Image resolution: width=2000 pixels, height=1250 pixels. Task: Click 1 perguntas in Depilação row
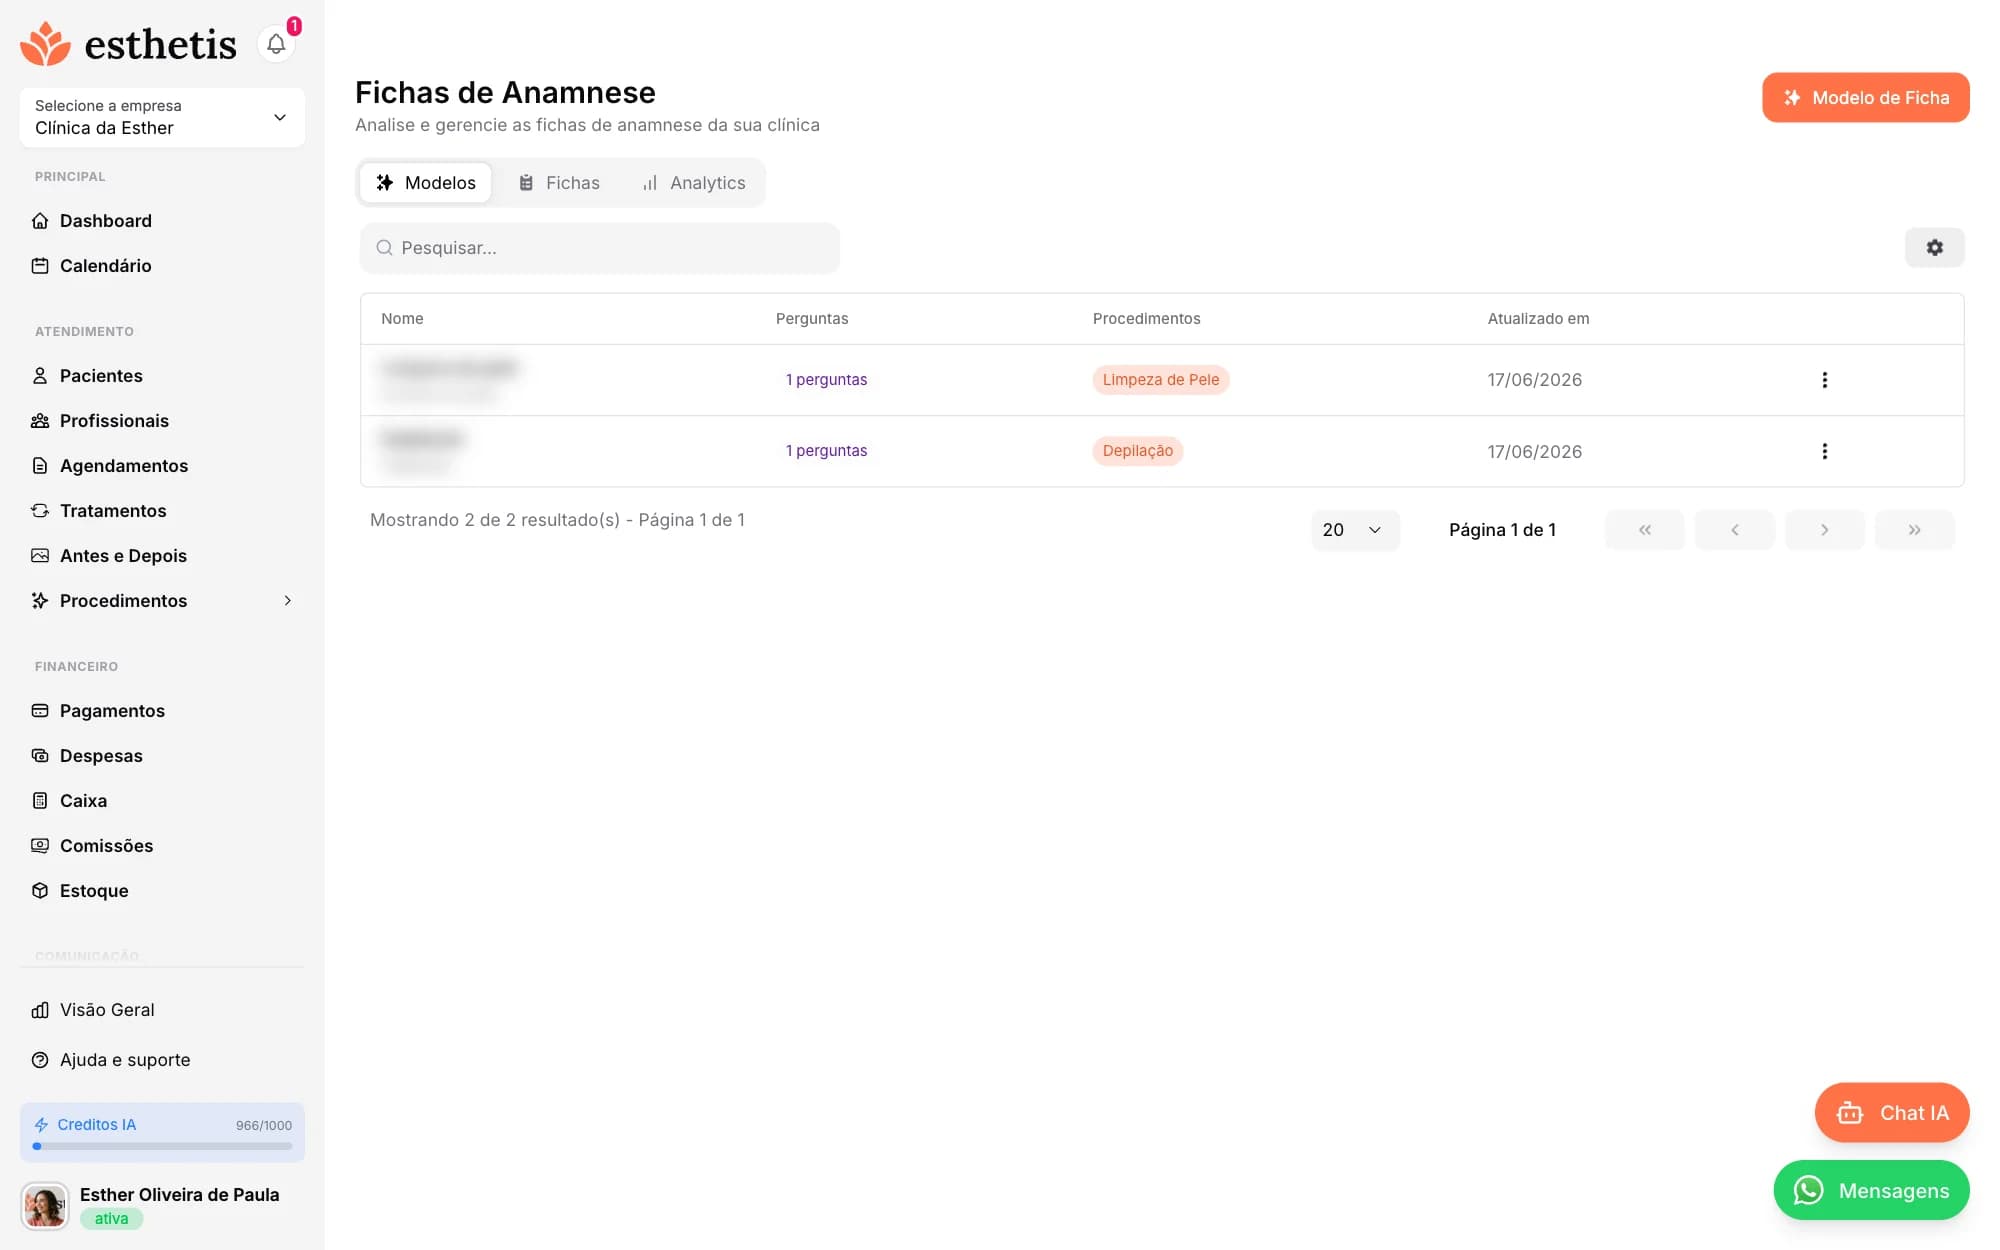826,451
